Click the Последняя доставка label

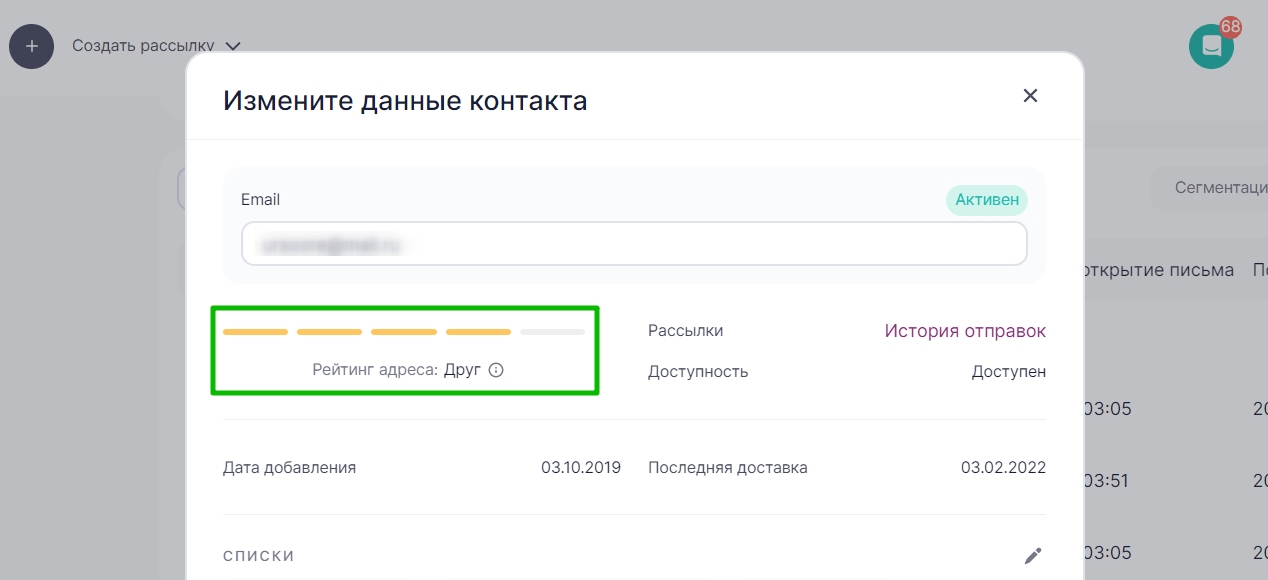click(x=728, y=467)
